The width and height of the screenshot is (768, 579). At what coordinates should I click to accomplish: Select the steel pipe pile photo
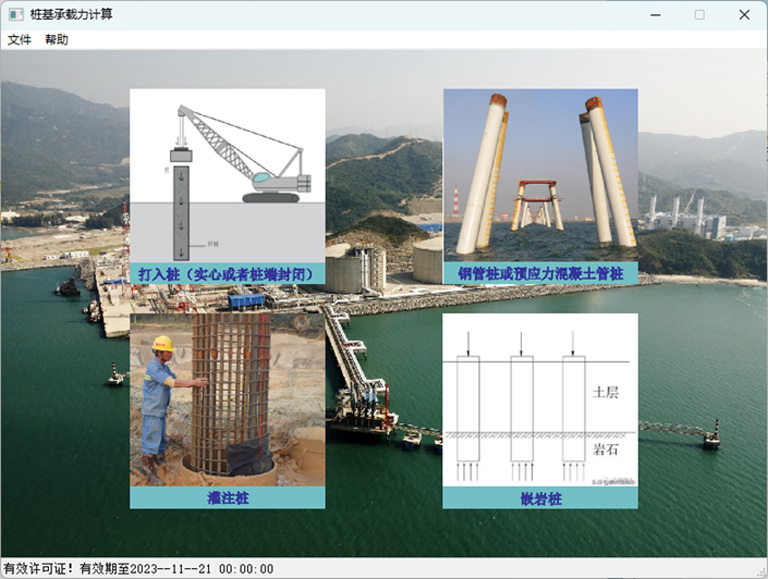click(x=540, y=175)
